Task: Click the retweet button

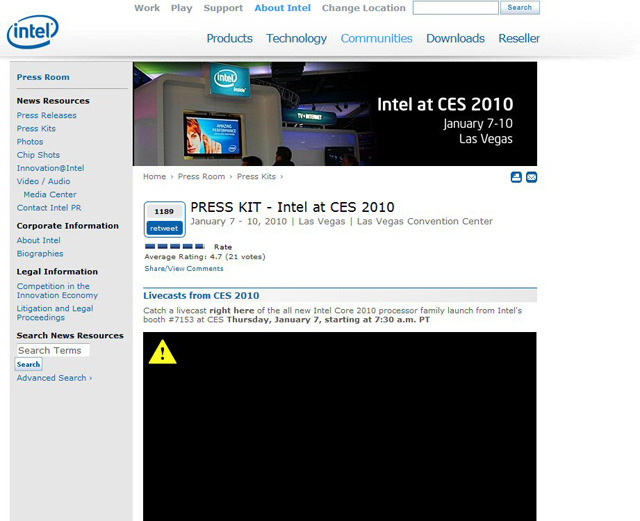Action: tap(164, 228)
